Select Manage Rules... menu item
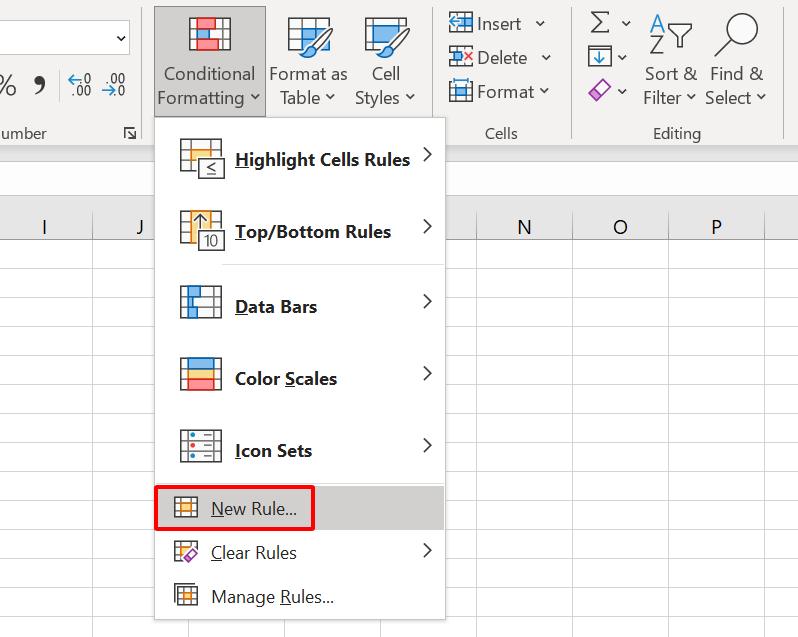Image resolution: width=798 pixels, height=637 pixels. click(300, 596)
